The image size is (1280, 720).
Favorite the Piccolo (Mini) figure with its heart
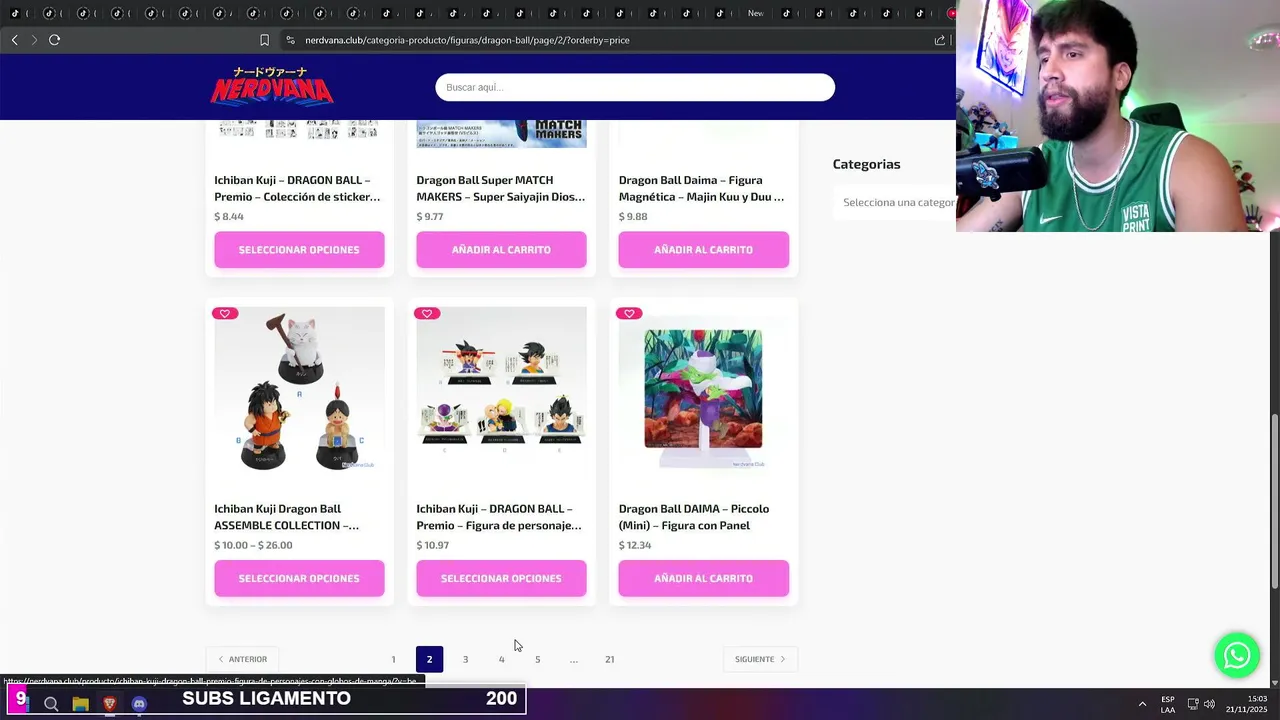pyautogui.click(x=629, y=313)
